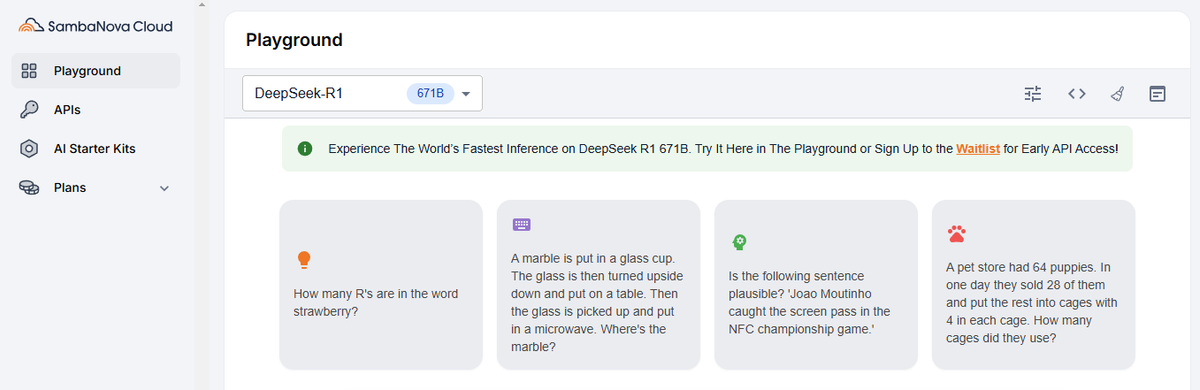Click the key icon for APIs

pos(29,109)
